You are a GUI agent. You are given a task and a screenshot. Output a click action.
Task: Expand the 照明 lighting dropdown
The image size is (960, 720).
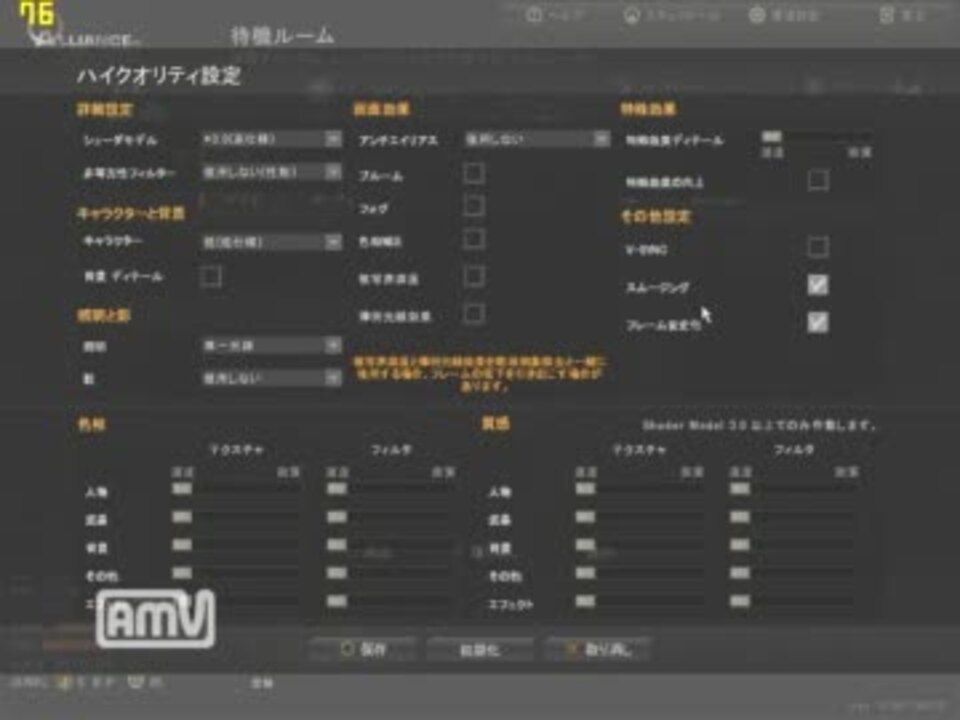(x=271, y=345)
